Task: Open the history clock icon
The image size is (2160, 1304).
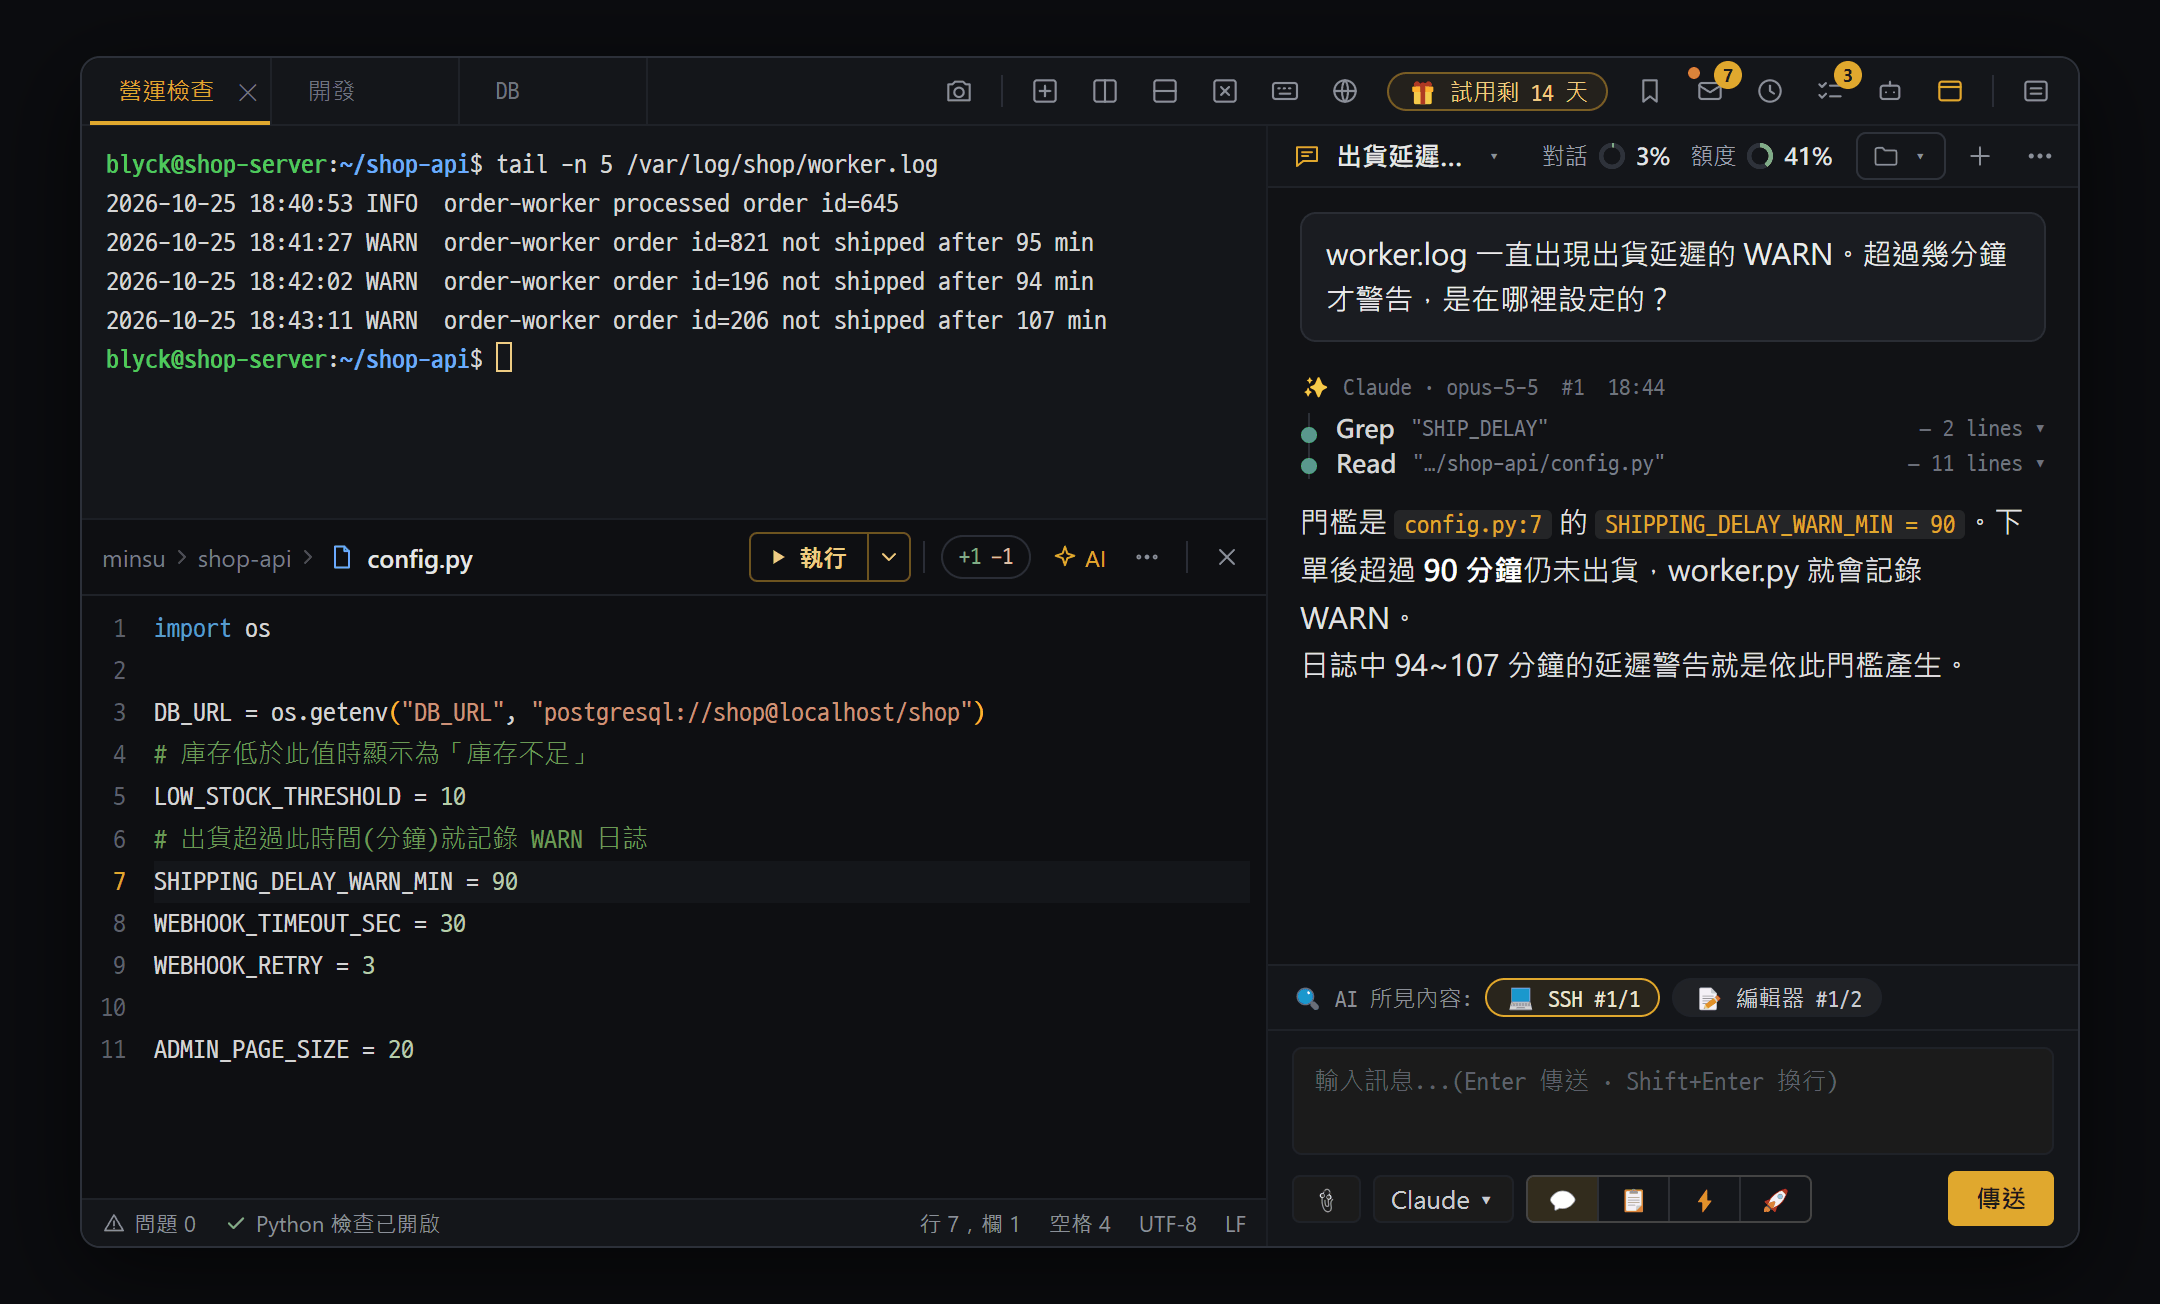Action: click(1769, 92)
